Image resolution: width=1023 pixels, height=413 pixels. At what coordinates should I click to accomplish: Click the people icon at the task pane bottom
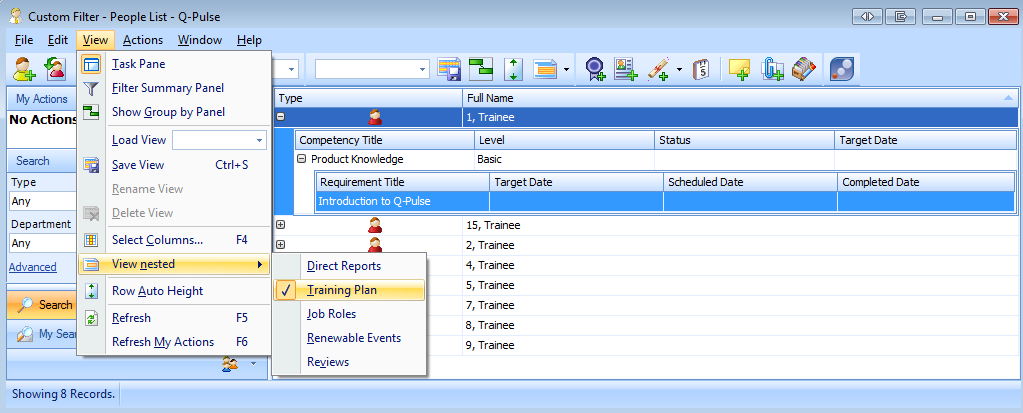pos(230,363)
